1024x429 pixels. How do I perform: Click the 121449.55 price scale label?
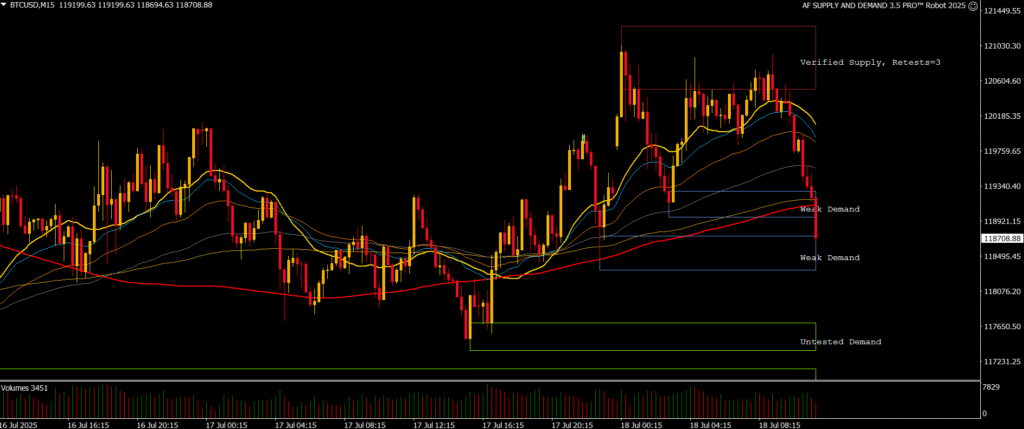(x=1001, y=11)
